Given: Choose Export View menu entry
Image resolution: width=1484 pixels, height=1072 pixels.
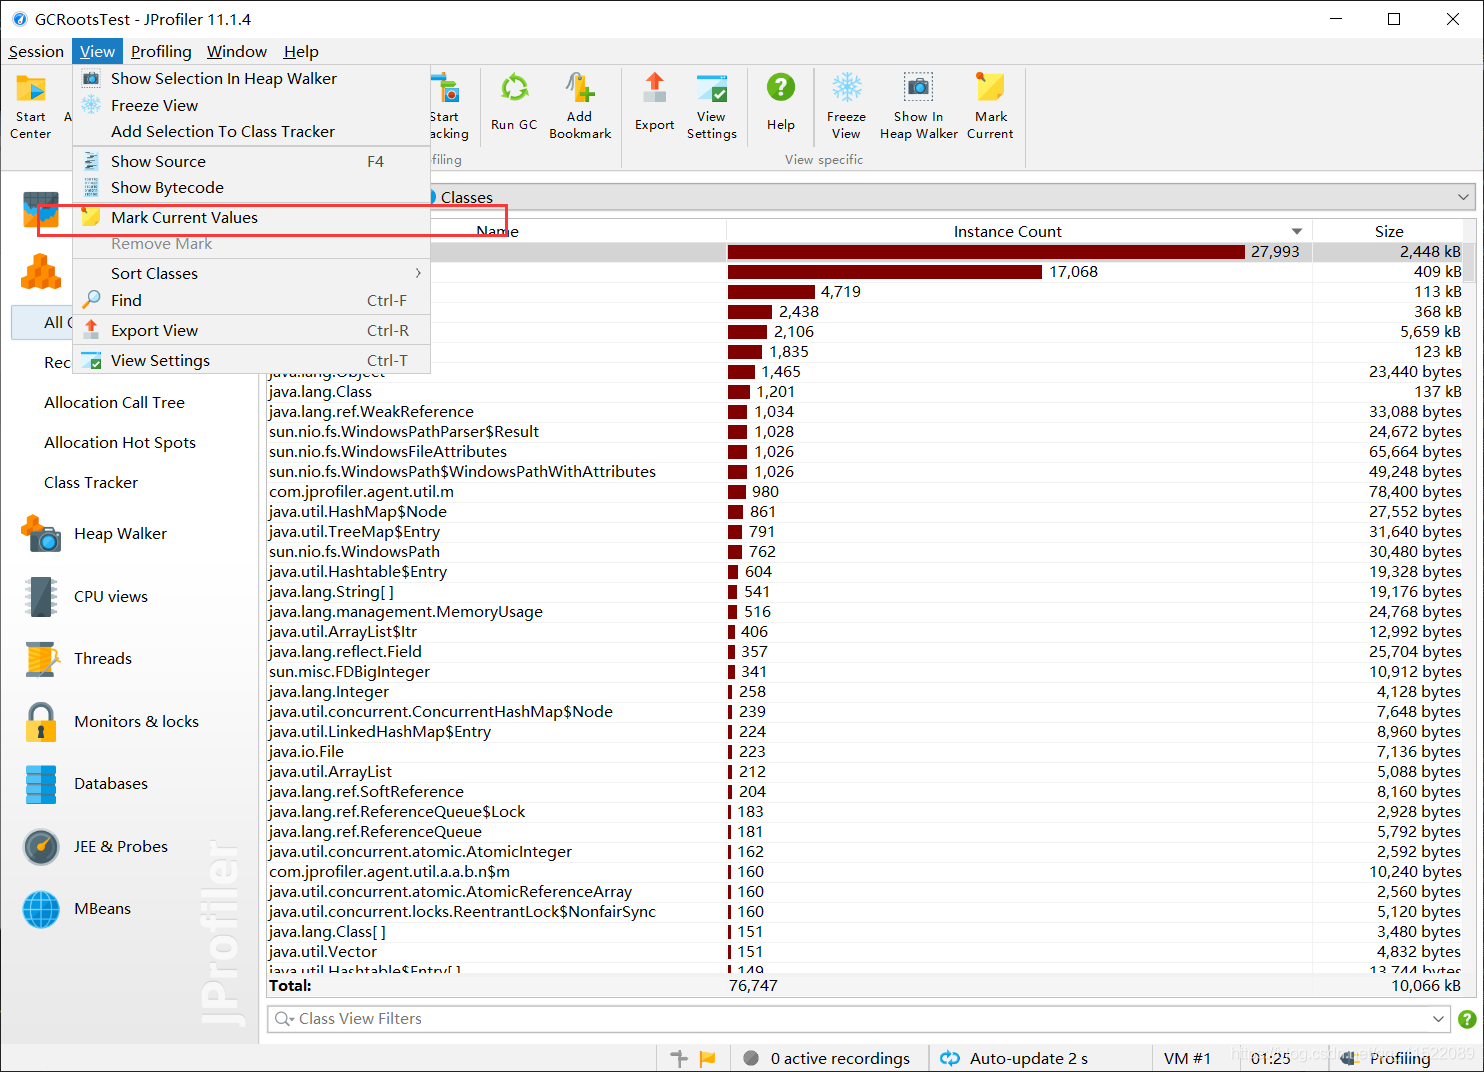Looking at the screenshot, I should tap(252, 331).
